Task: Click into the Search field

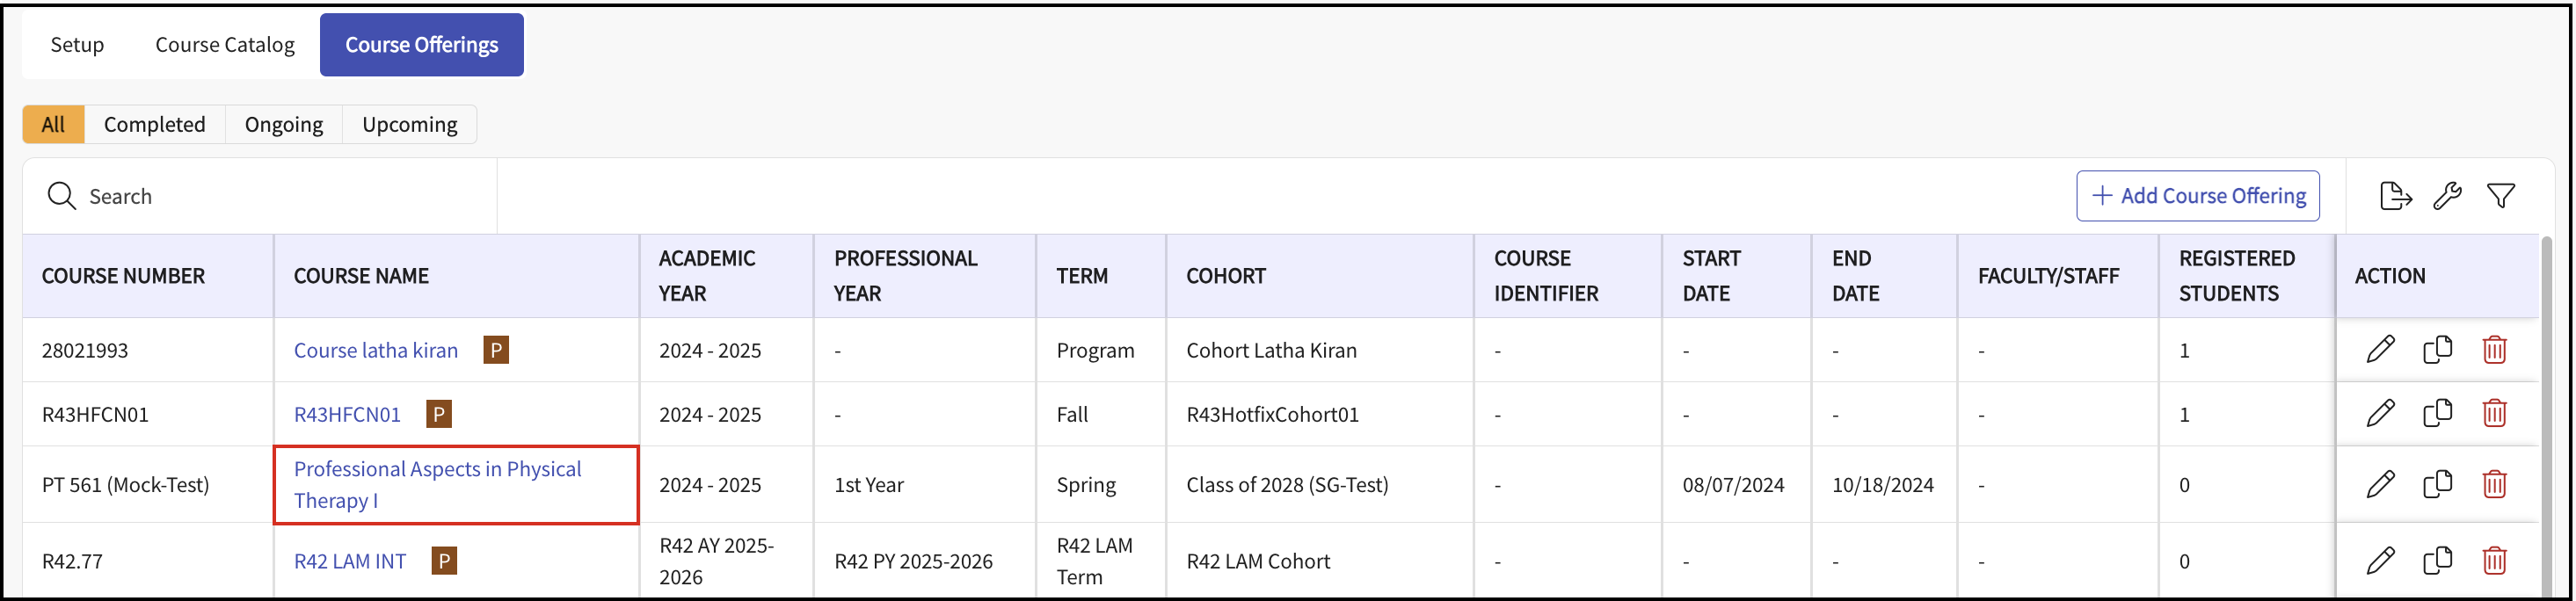Action: [x=280, y=197]
